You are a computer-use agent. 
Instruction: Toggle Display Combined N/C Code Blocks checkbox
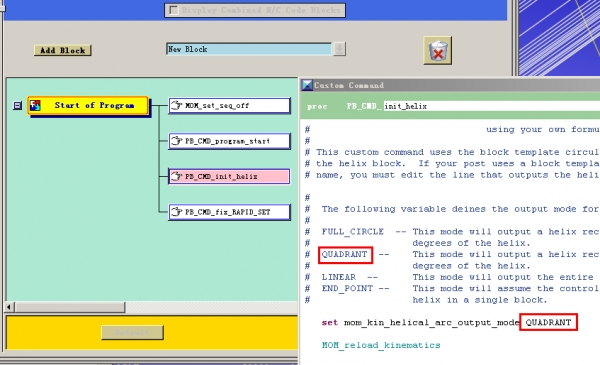pos(174,10)
